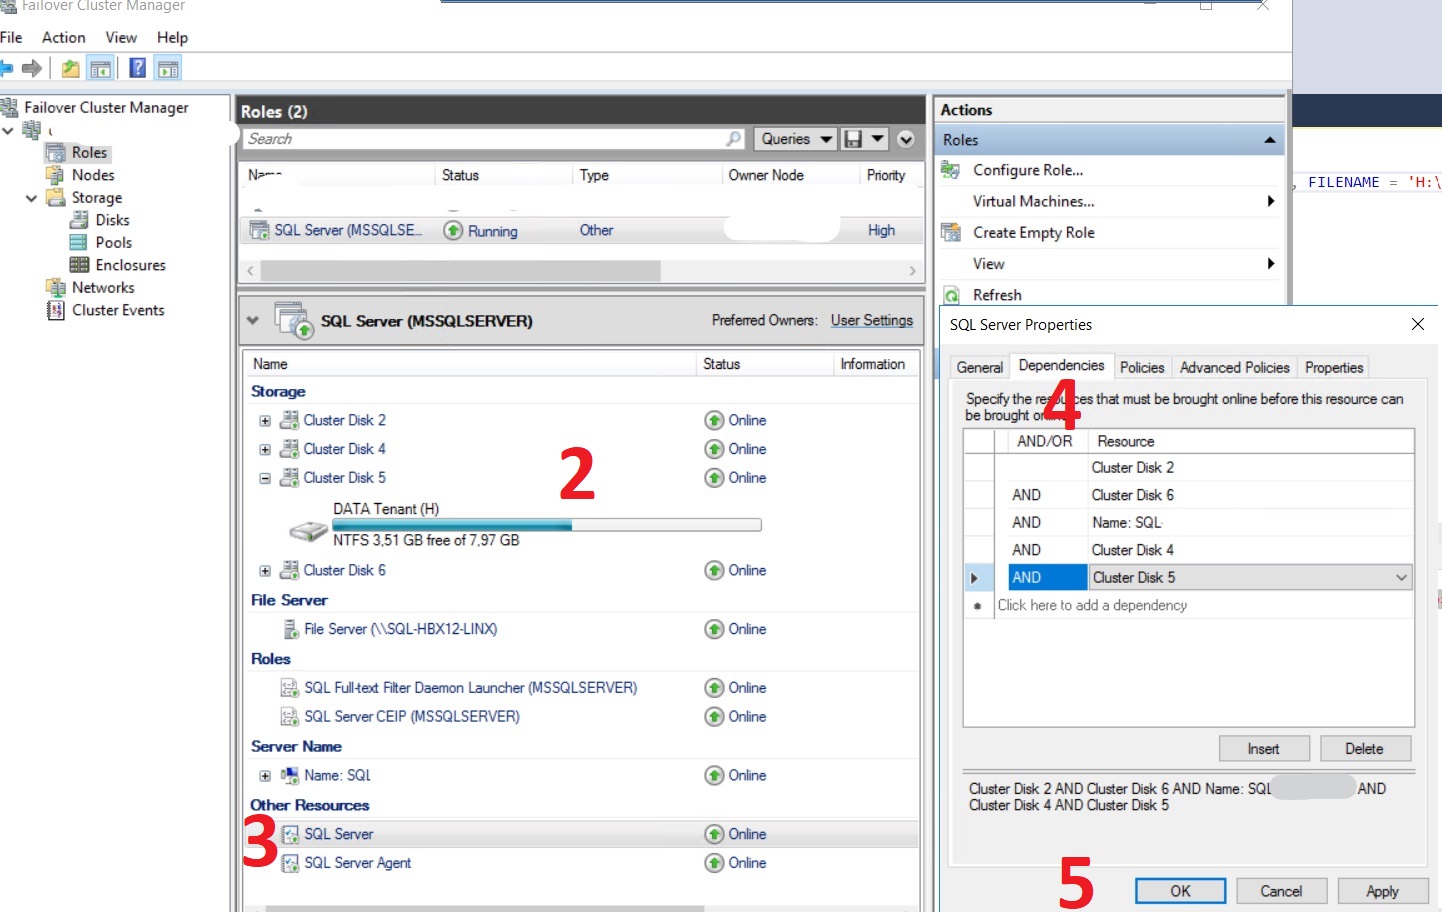
Task: Click the Cancel button in SQL Server Properties
Action: click(1281, 891)
